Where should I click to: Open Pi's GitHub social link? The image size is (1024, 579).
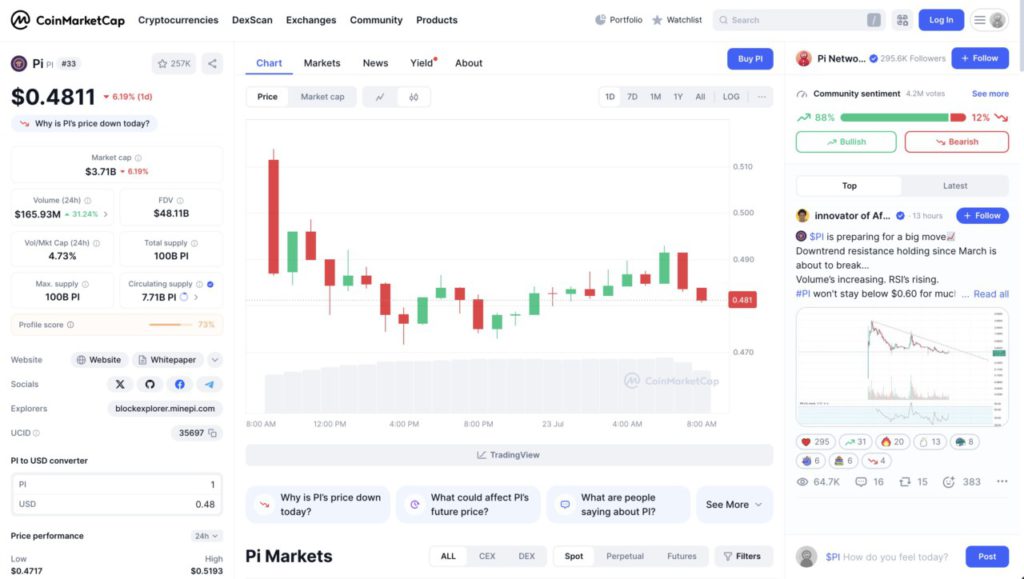click(150, 384)
